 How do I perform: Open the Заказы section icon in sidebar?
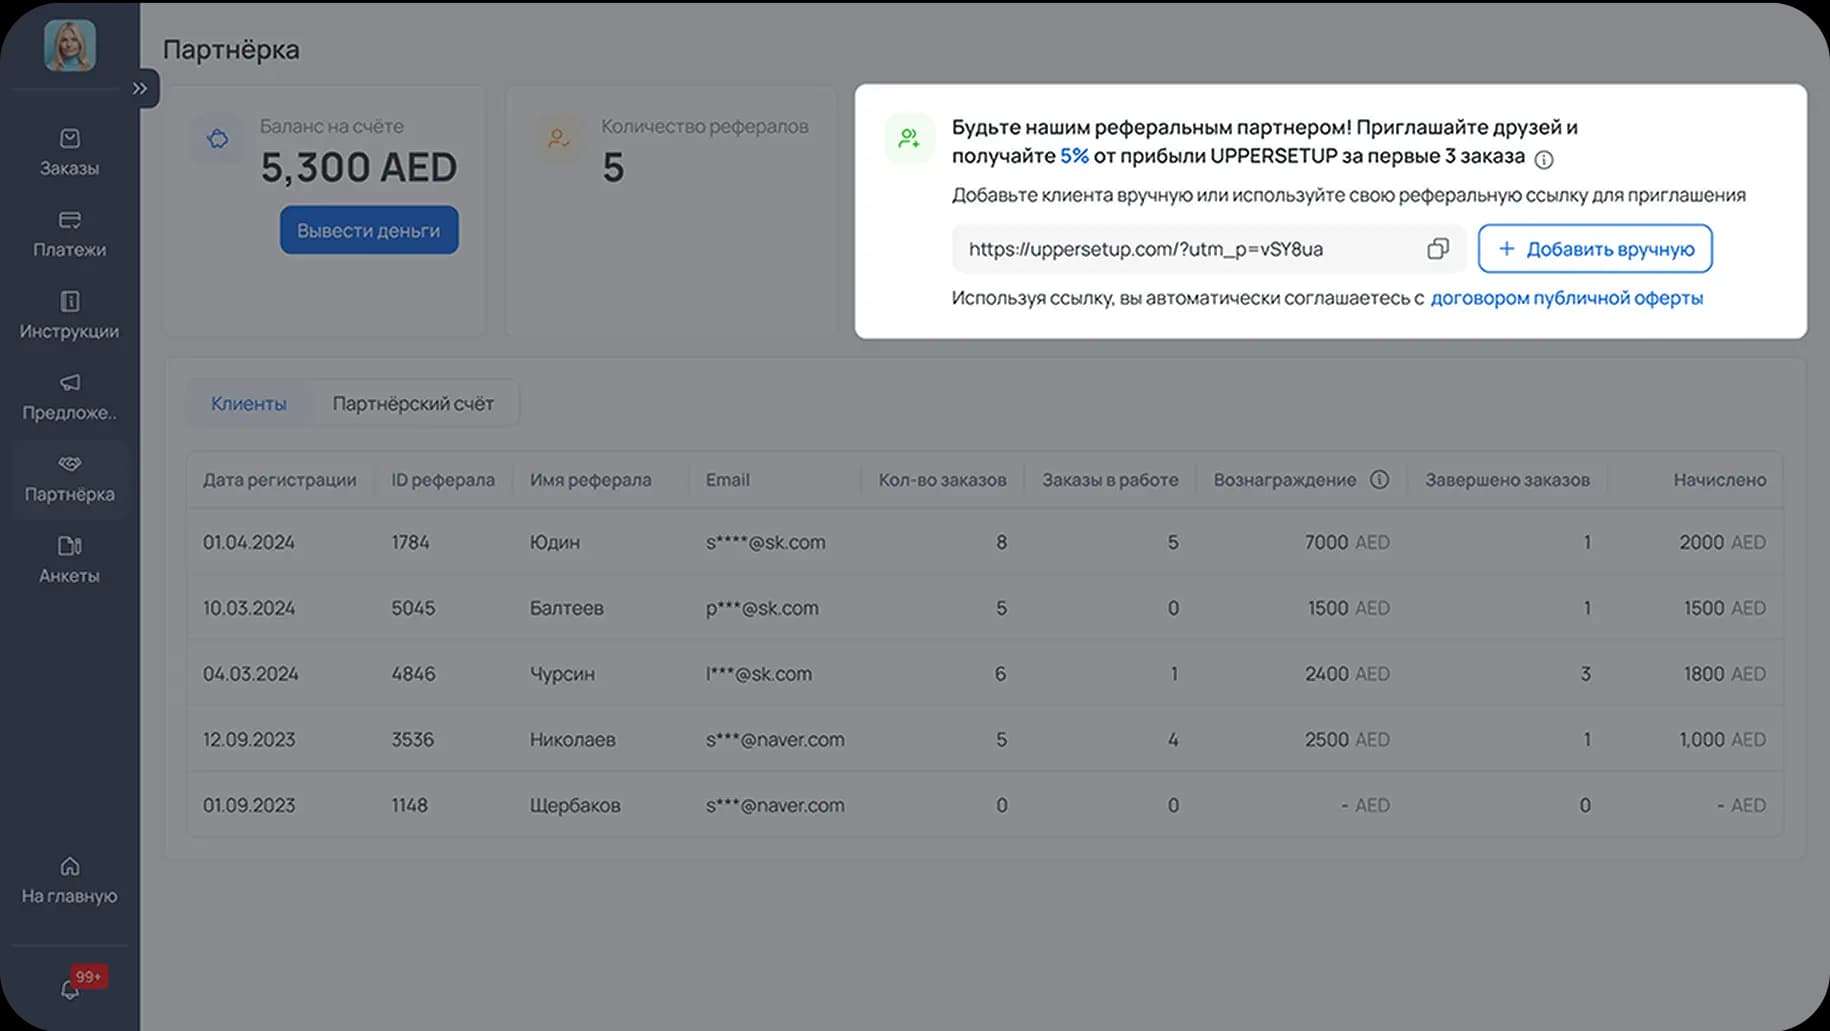tap(69, 139)
